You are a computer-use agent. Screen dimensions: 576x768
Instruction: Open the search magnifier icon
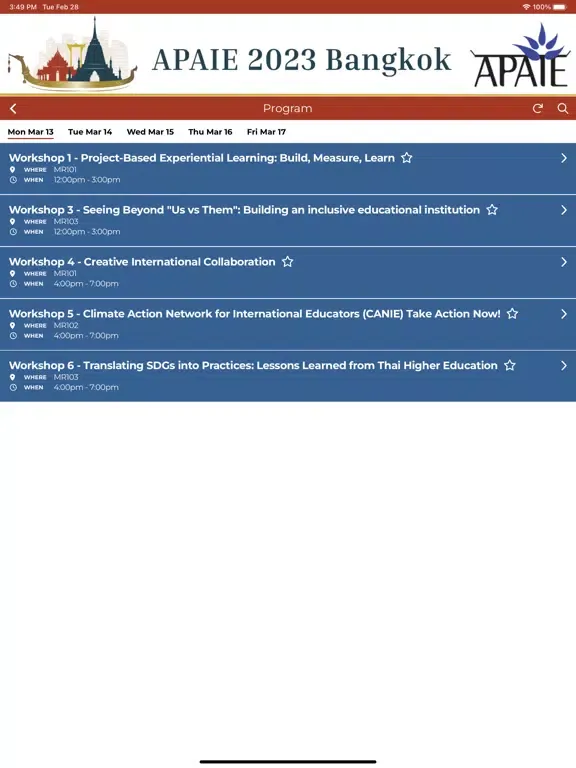(563, 109)
